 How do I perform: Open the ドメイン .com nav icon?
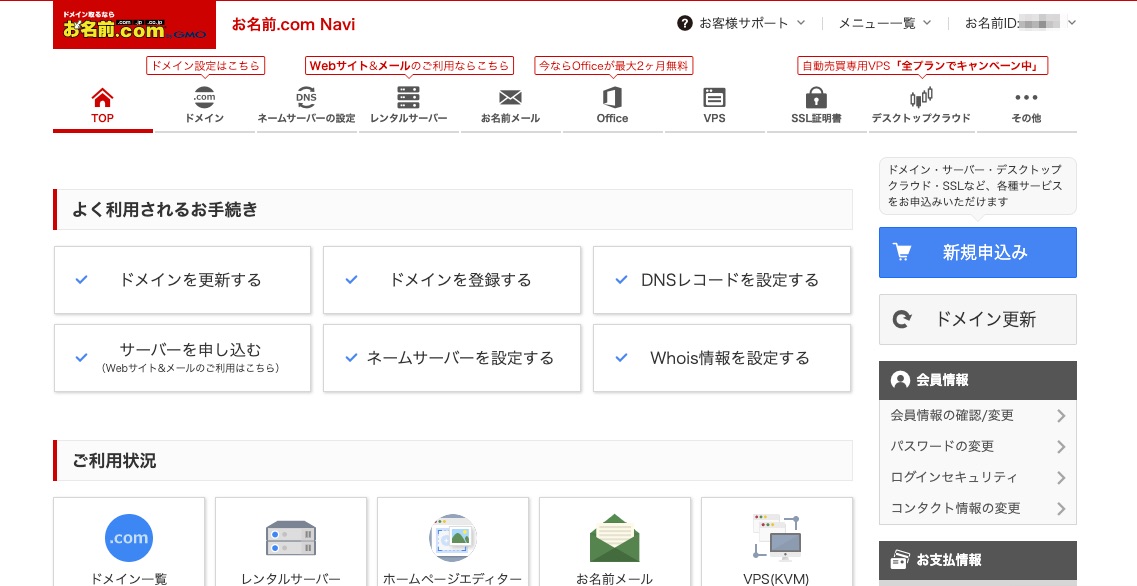click(204, 97)
